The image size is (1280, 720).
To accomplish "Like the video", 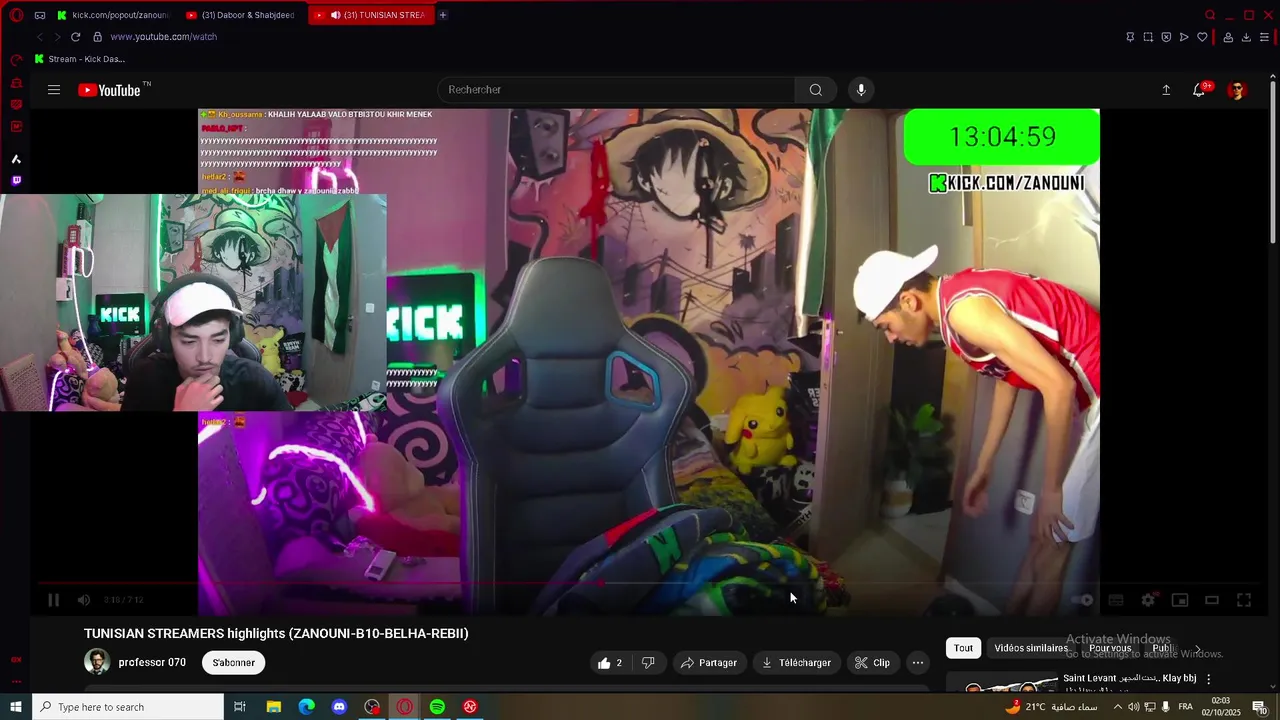I will pyautogui.click(x=610, y=662).
